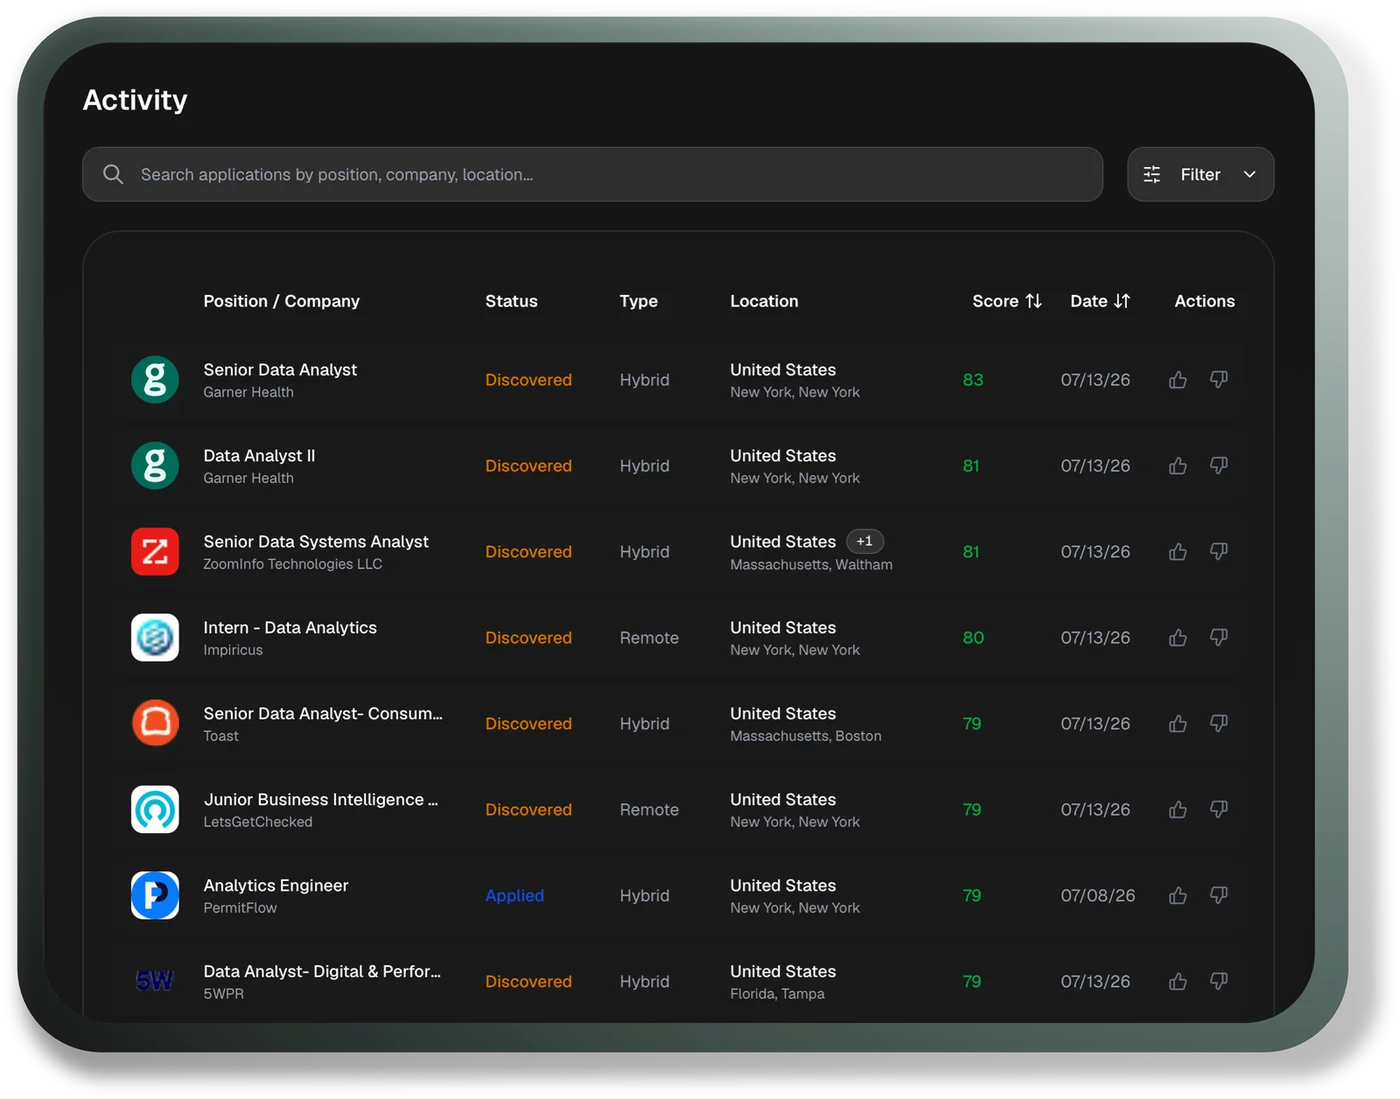Open the Senior Data Analyst position
Viewport: 1400px width, 1099px height.
click(x=280, y=370)
